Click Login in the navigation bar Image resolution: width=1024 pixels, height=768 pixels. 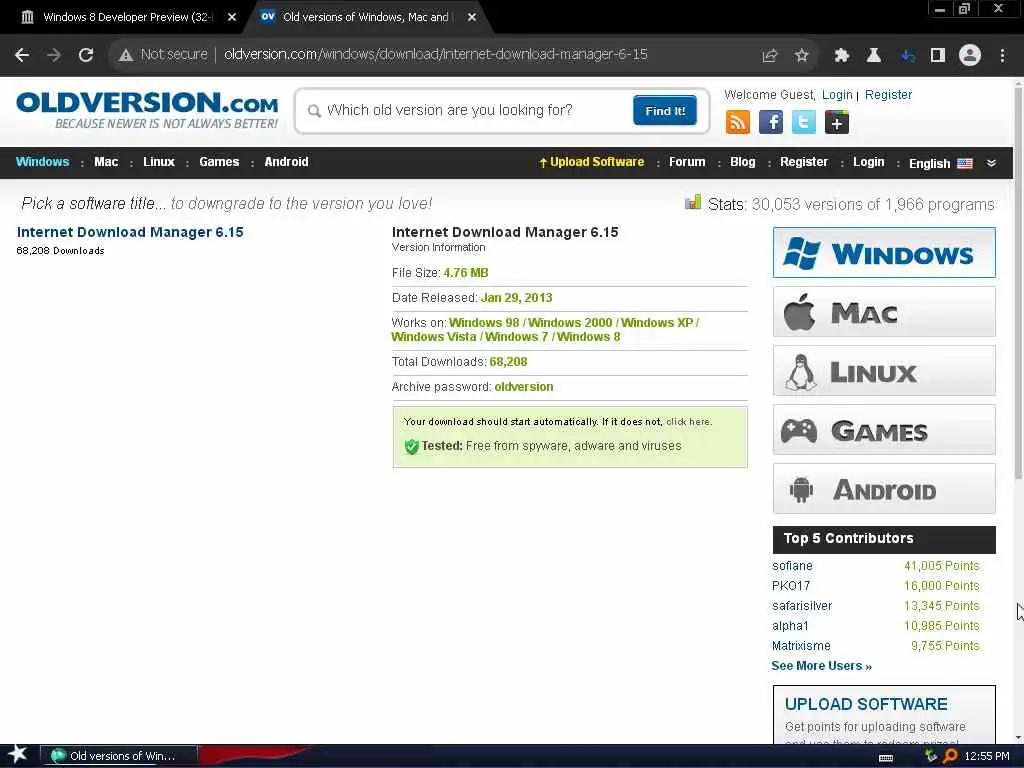[869, 162]
